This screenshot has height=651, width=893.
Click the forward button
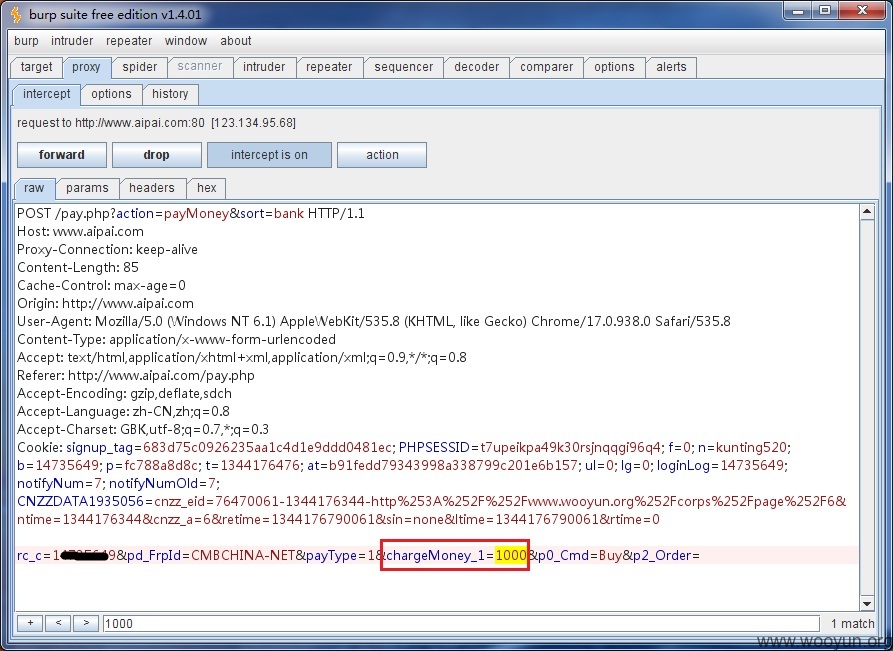tap(62, 155)
